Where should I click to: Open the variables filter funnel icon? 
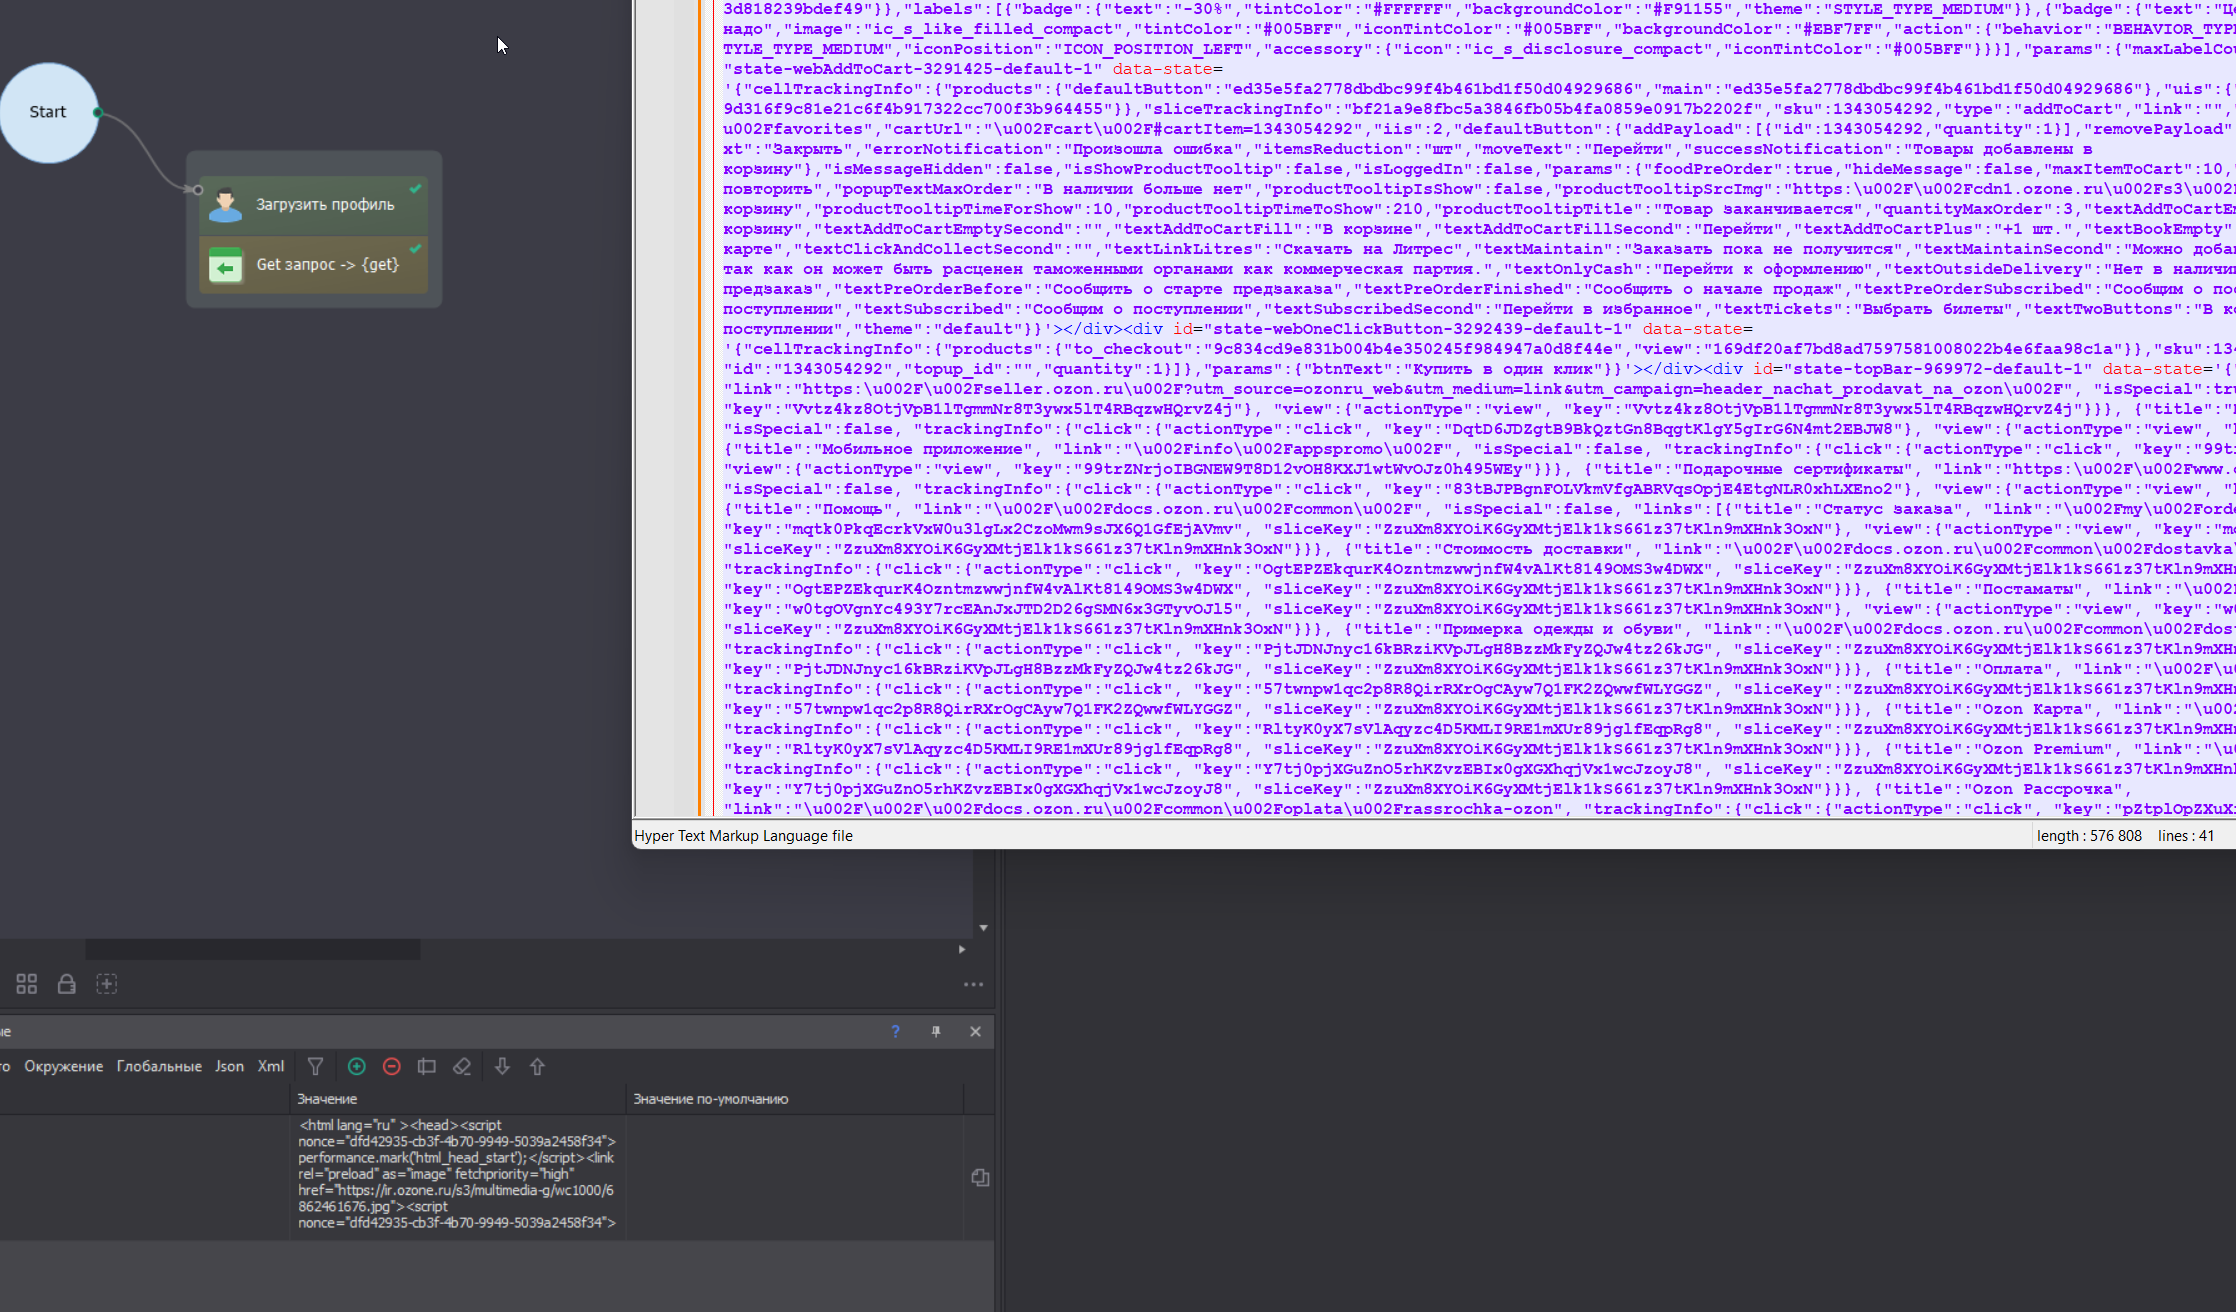point(315,1067)
